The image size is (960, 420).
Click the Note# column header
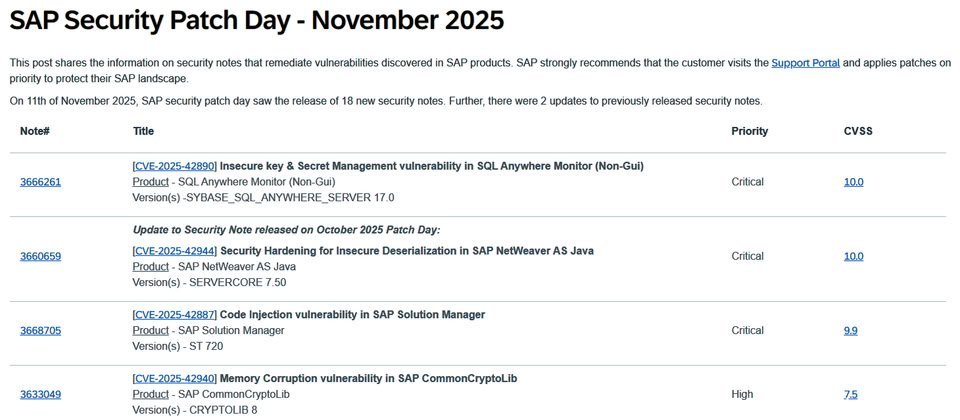point(35,131)
